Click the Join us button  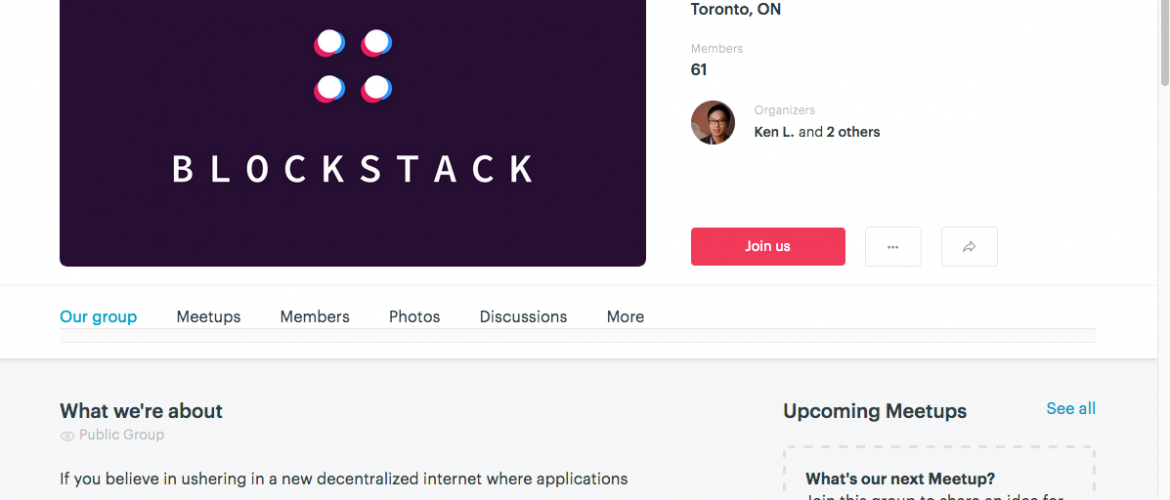point(767,246)
